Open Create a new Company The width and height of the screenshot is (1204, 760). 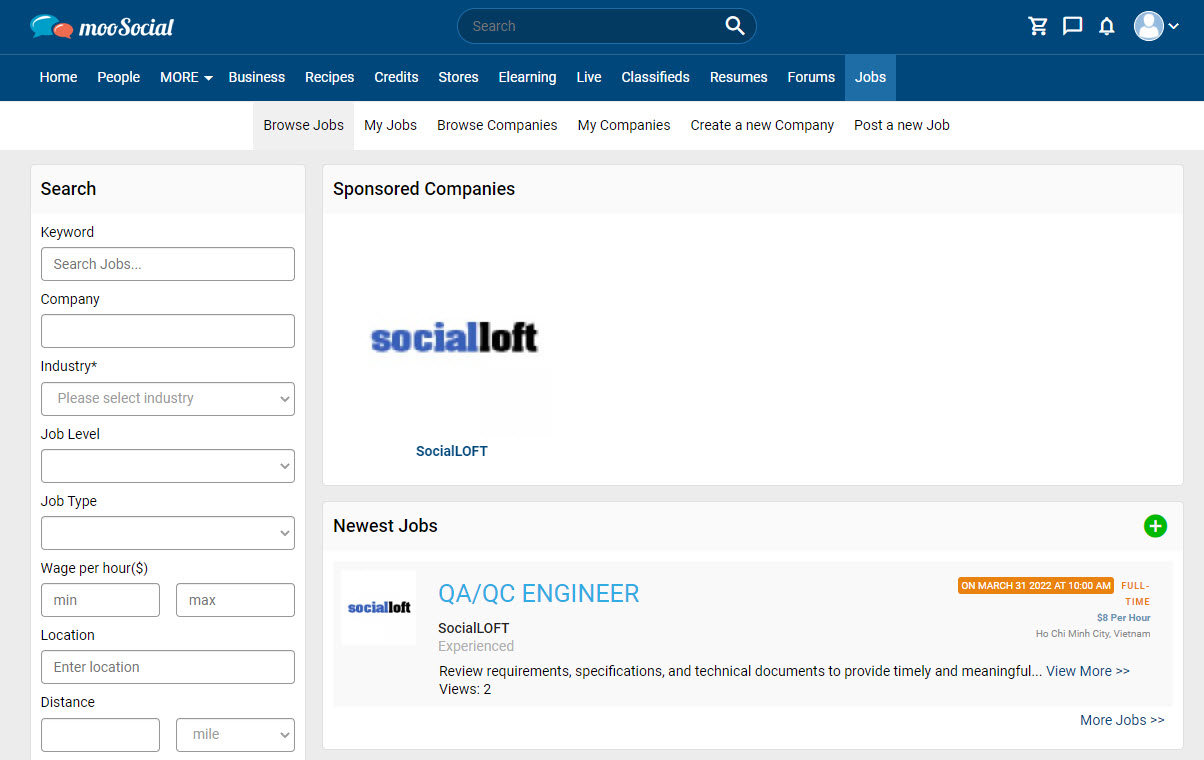pyautogui.click(x=762, y=125)
